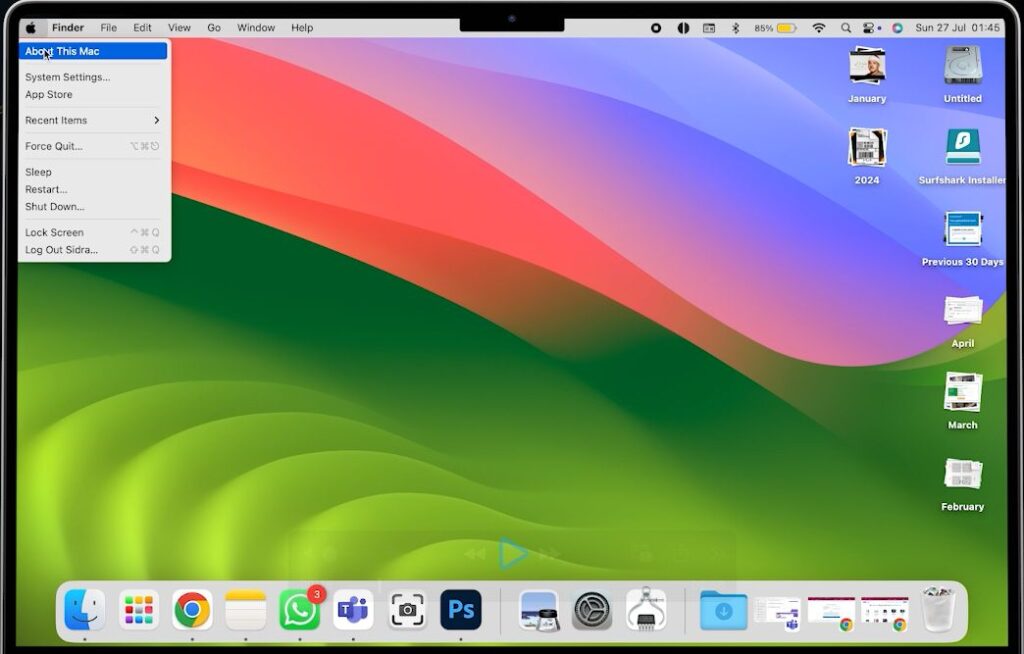
Task: Open Microsoft Teams from the Dock
Action: (353, 609)
